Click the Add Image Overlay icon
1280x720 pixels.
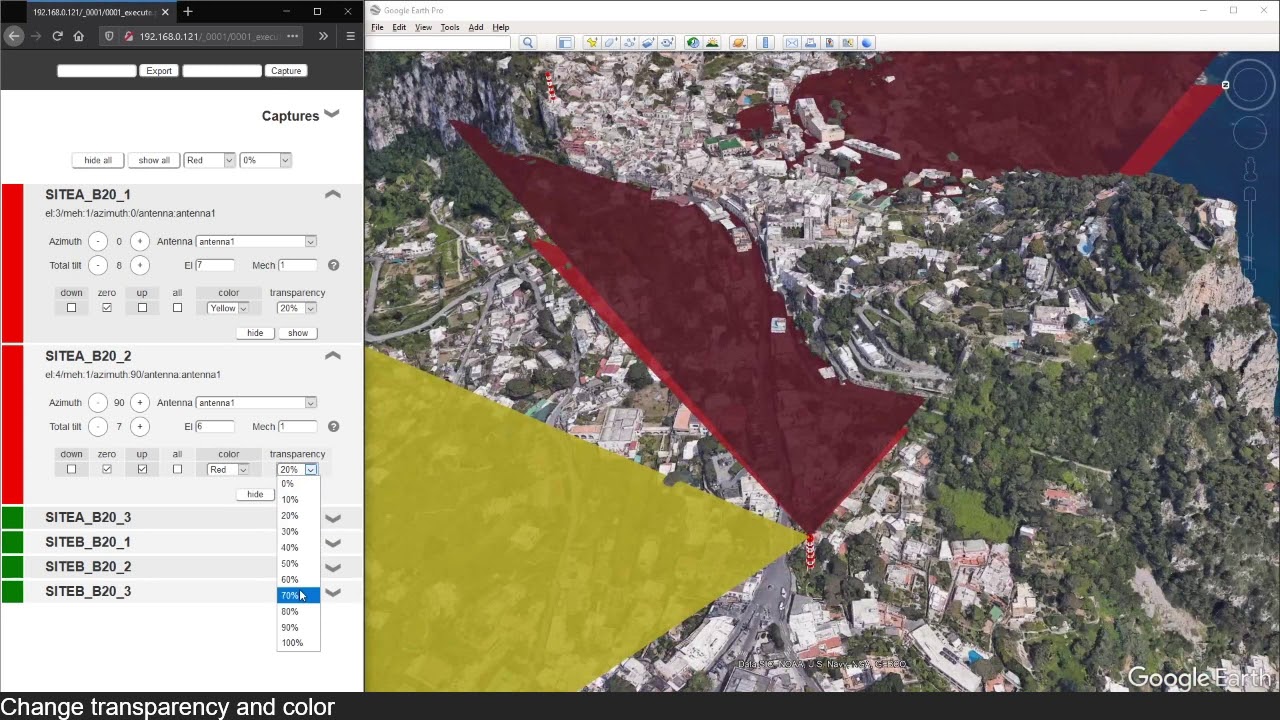(648, 42)
